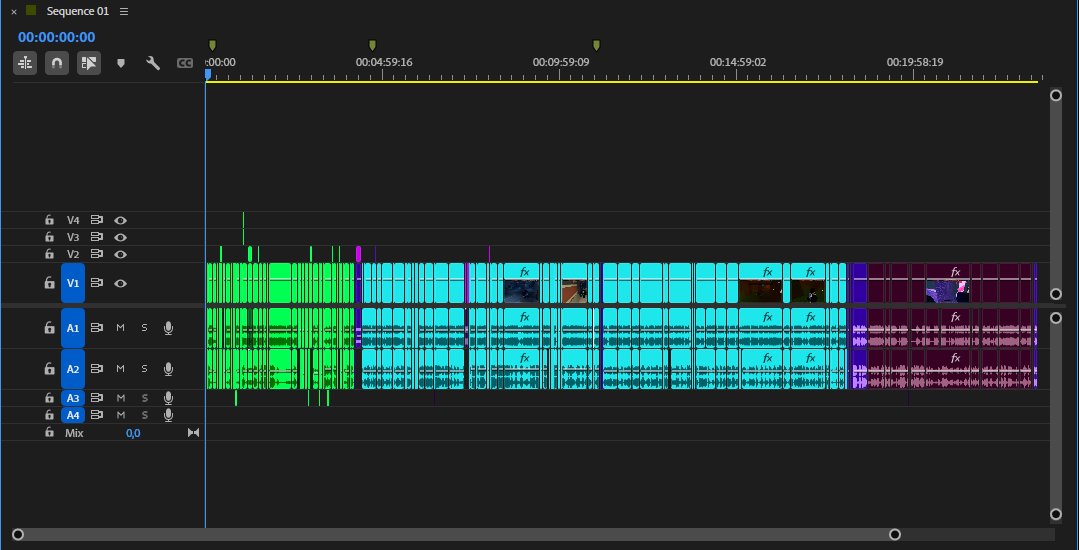Toggle lock on track V1

(49, 283)
